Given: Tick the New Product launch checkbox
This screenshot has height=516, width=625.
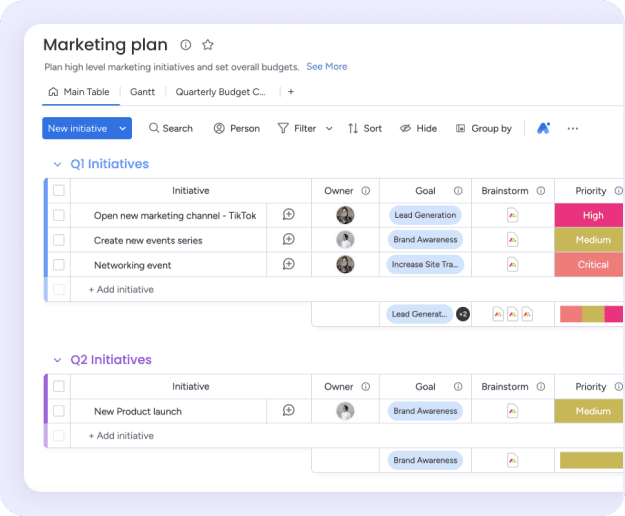Looking at the screenshot, I should pyautogui.click(x=59, y=411).
